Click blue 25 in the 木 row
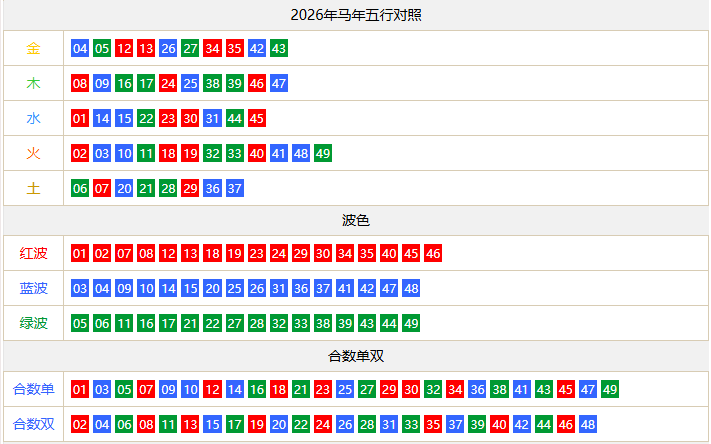Image resolution: width=711 pixels, height=444 pixels. click(x=190, y=83)
